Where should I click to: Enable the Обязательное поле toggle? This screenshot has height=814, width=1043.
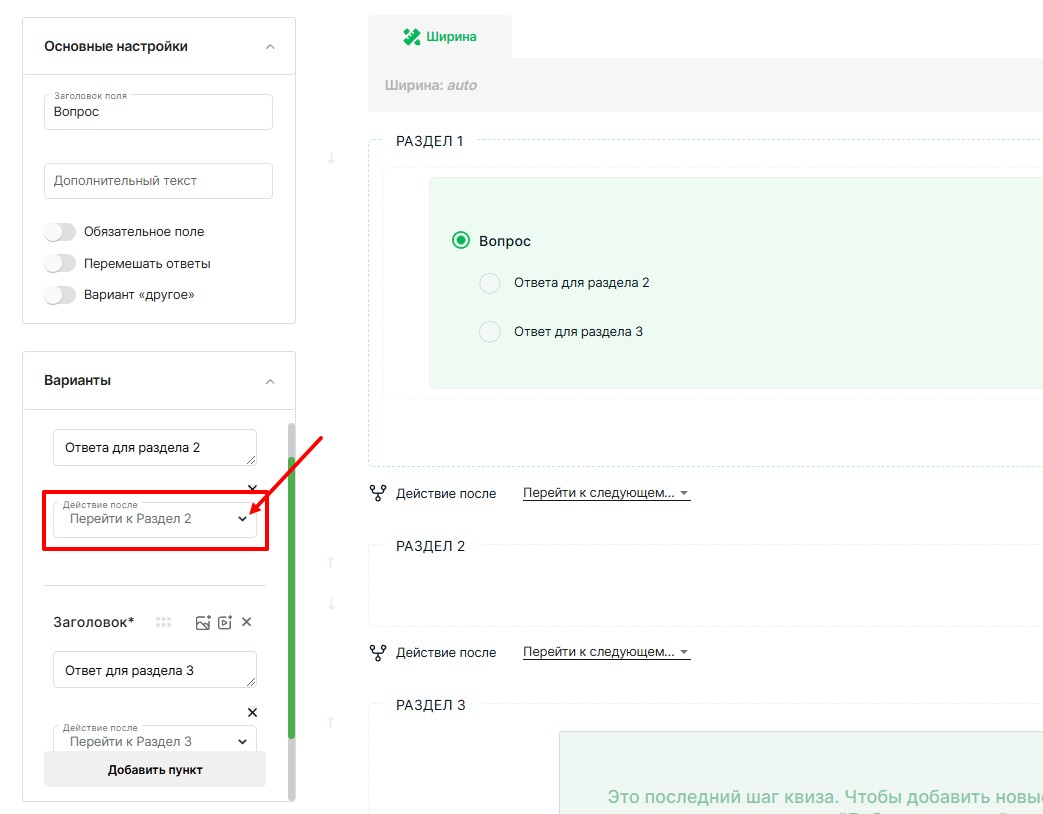coord(60,232)
